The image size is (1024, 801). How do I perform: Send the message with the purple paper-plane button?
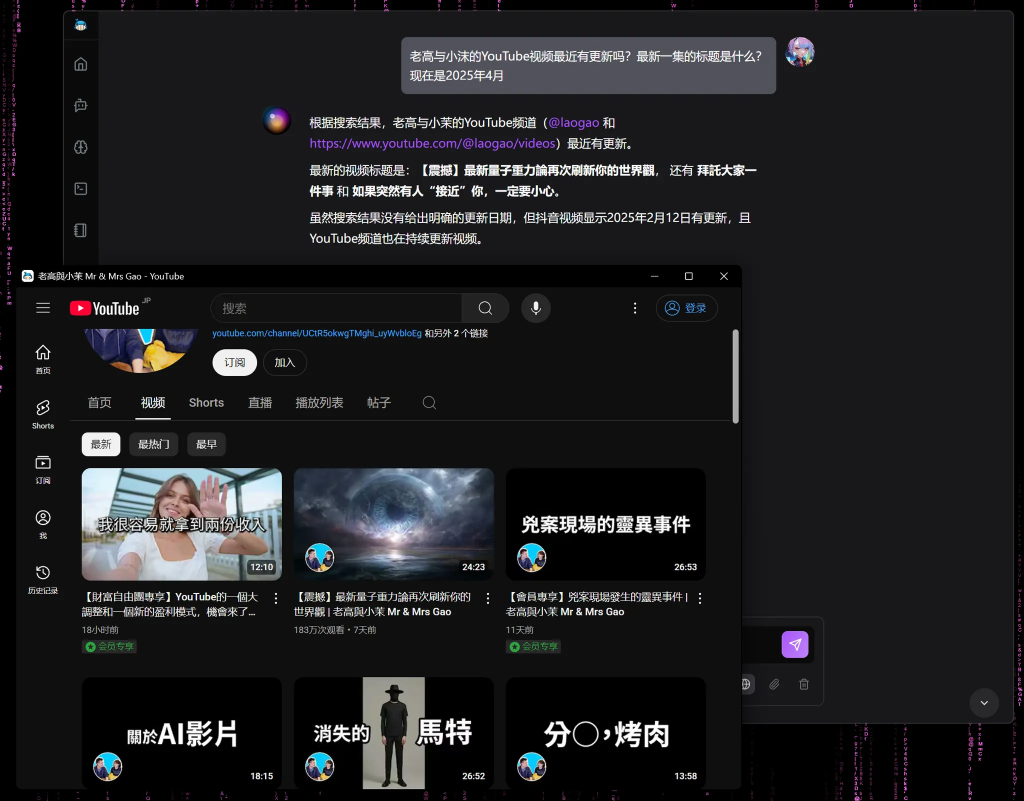(x=795, y=644)
